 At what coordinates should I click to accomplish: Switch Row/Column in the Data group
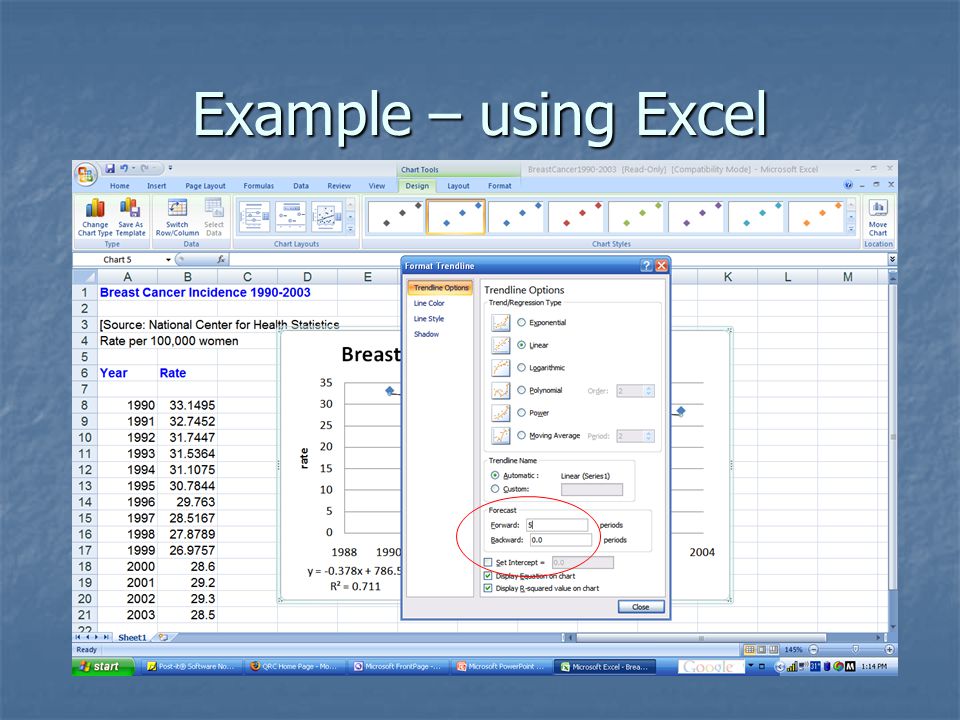click(x=178, y=217)
